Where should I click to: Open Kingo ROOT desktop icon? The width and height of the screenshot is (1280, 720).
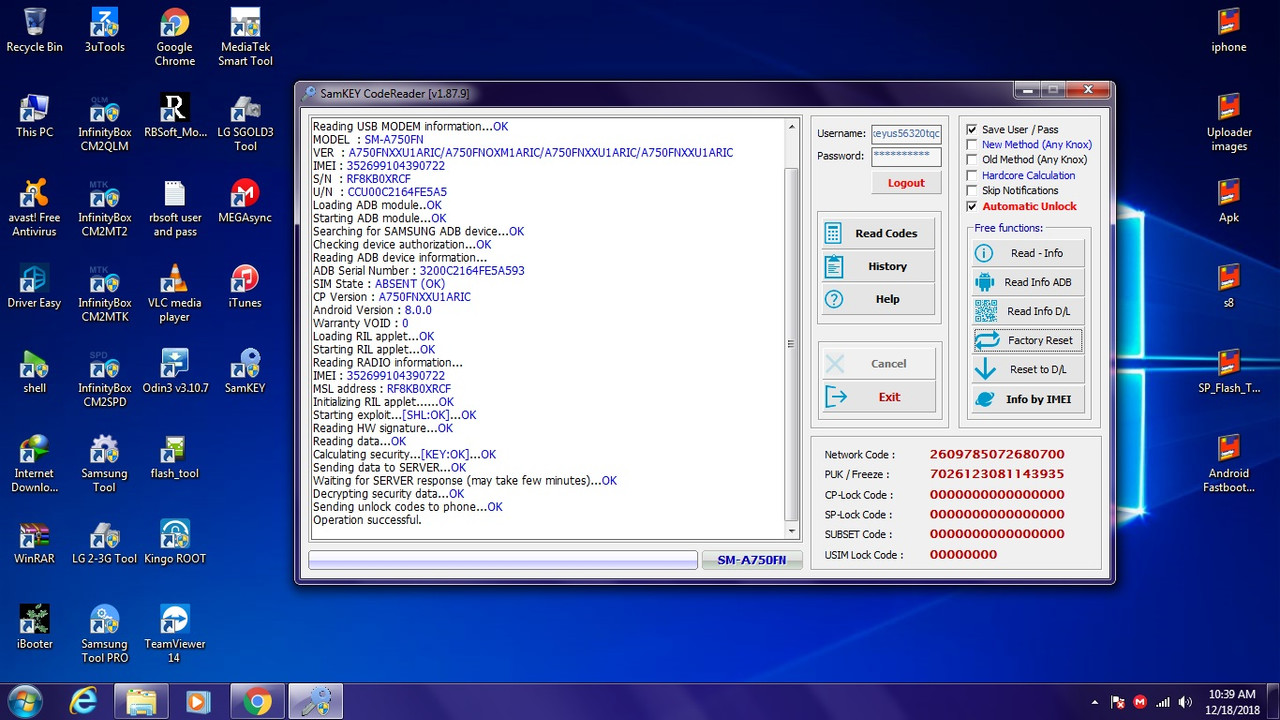coord(174,541)
